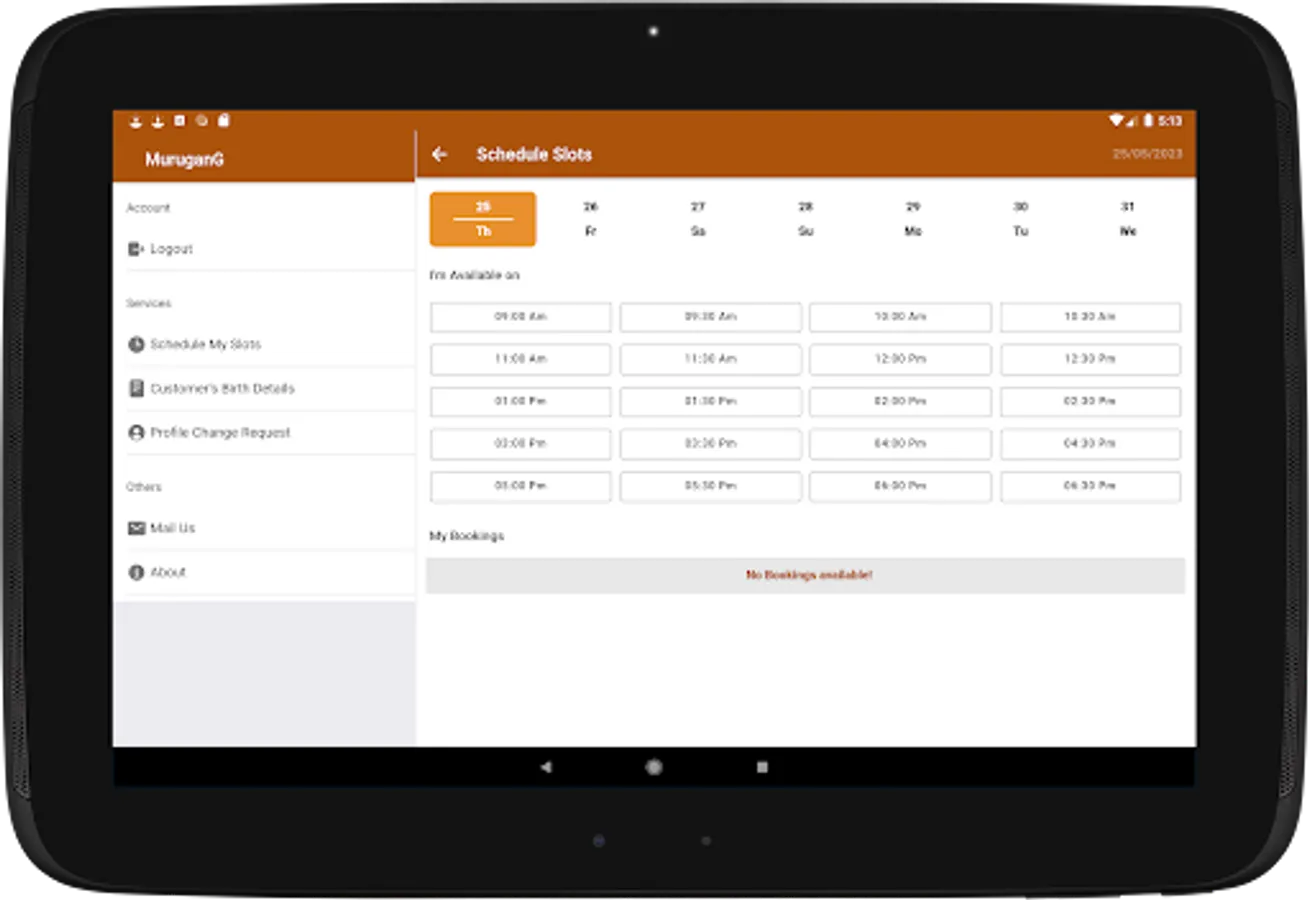This screenshot has width=1309, height=900.
Task: Mark 03:30 Pm as available
Action: point(711,444)
